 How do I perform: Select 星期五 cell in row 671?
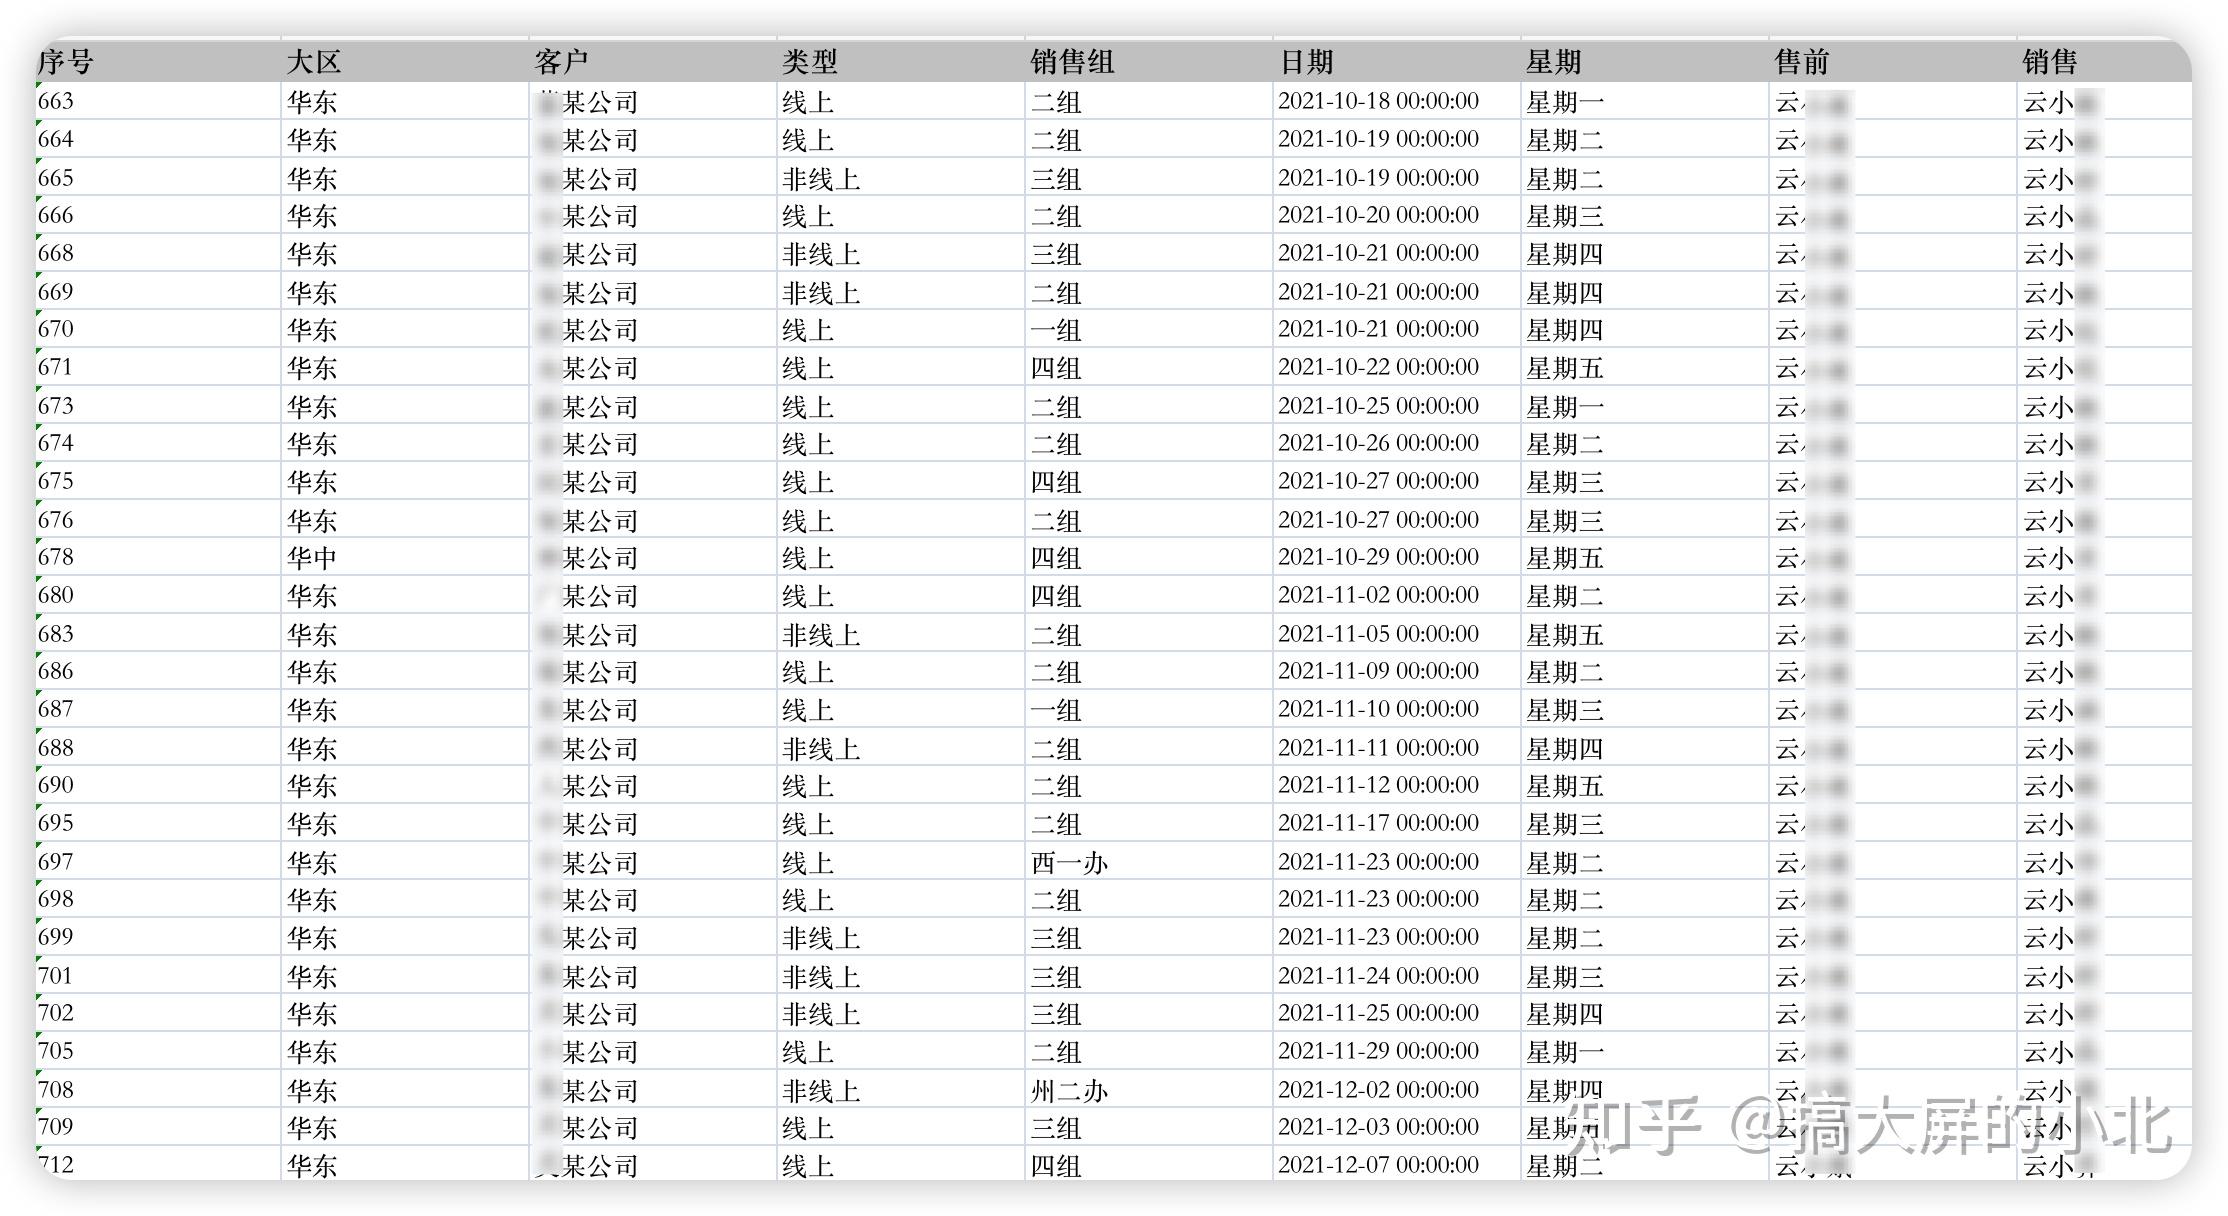(x=1564, y=367)
